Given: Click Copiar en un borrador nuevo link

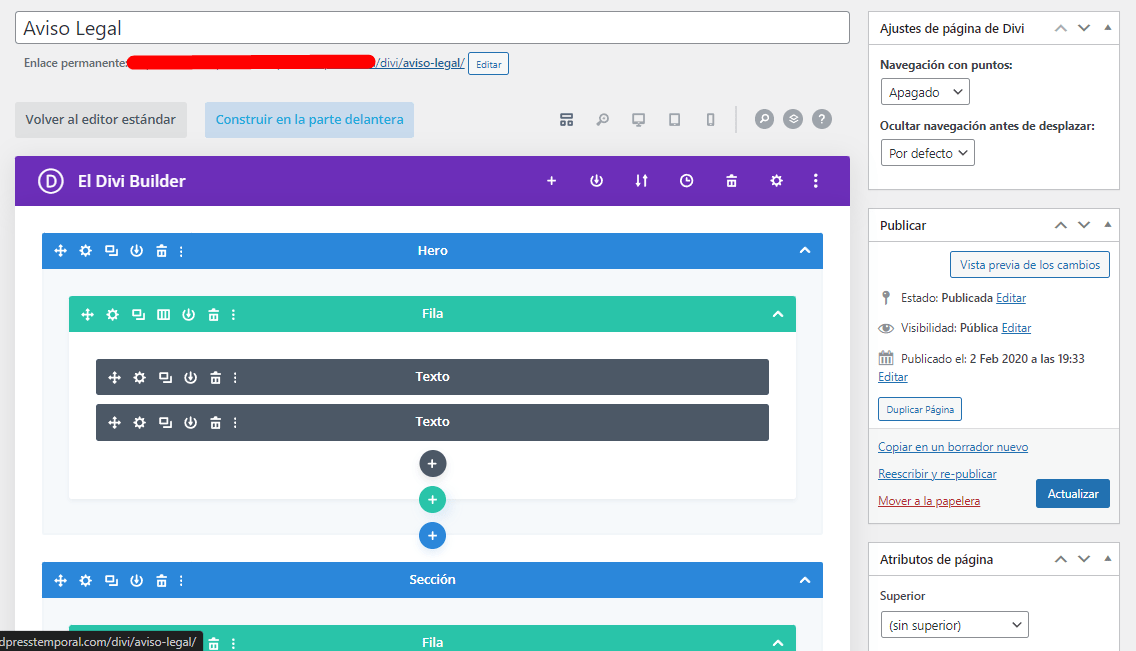Looking at the screenshot, I should [x=953, y=447].
